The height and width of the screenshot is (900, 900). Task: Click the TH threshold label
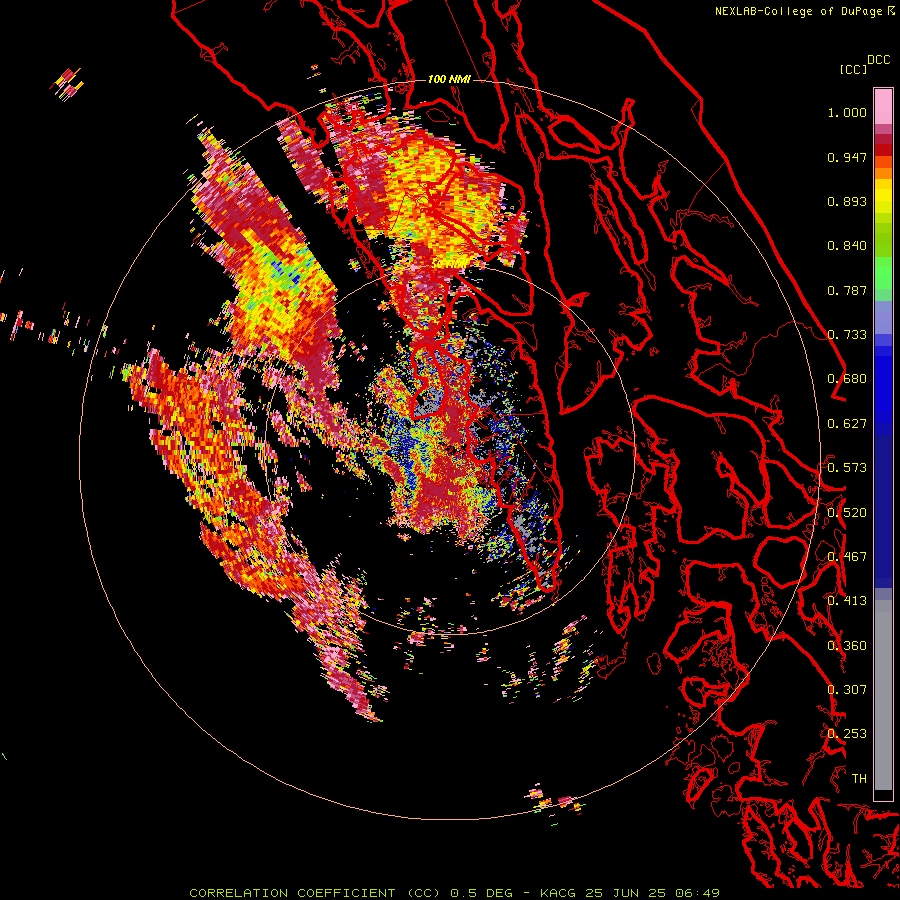[x=859, y=779]
